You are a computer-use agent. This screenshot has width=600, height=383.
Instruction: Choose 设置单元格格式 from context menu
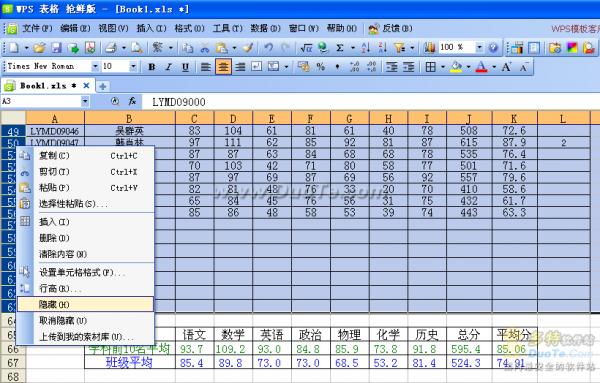(85, 272)
